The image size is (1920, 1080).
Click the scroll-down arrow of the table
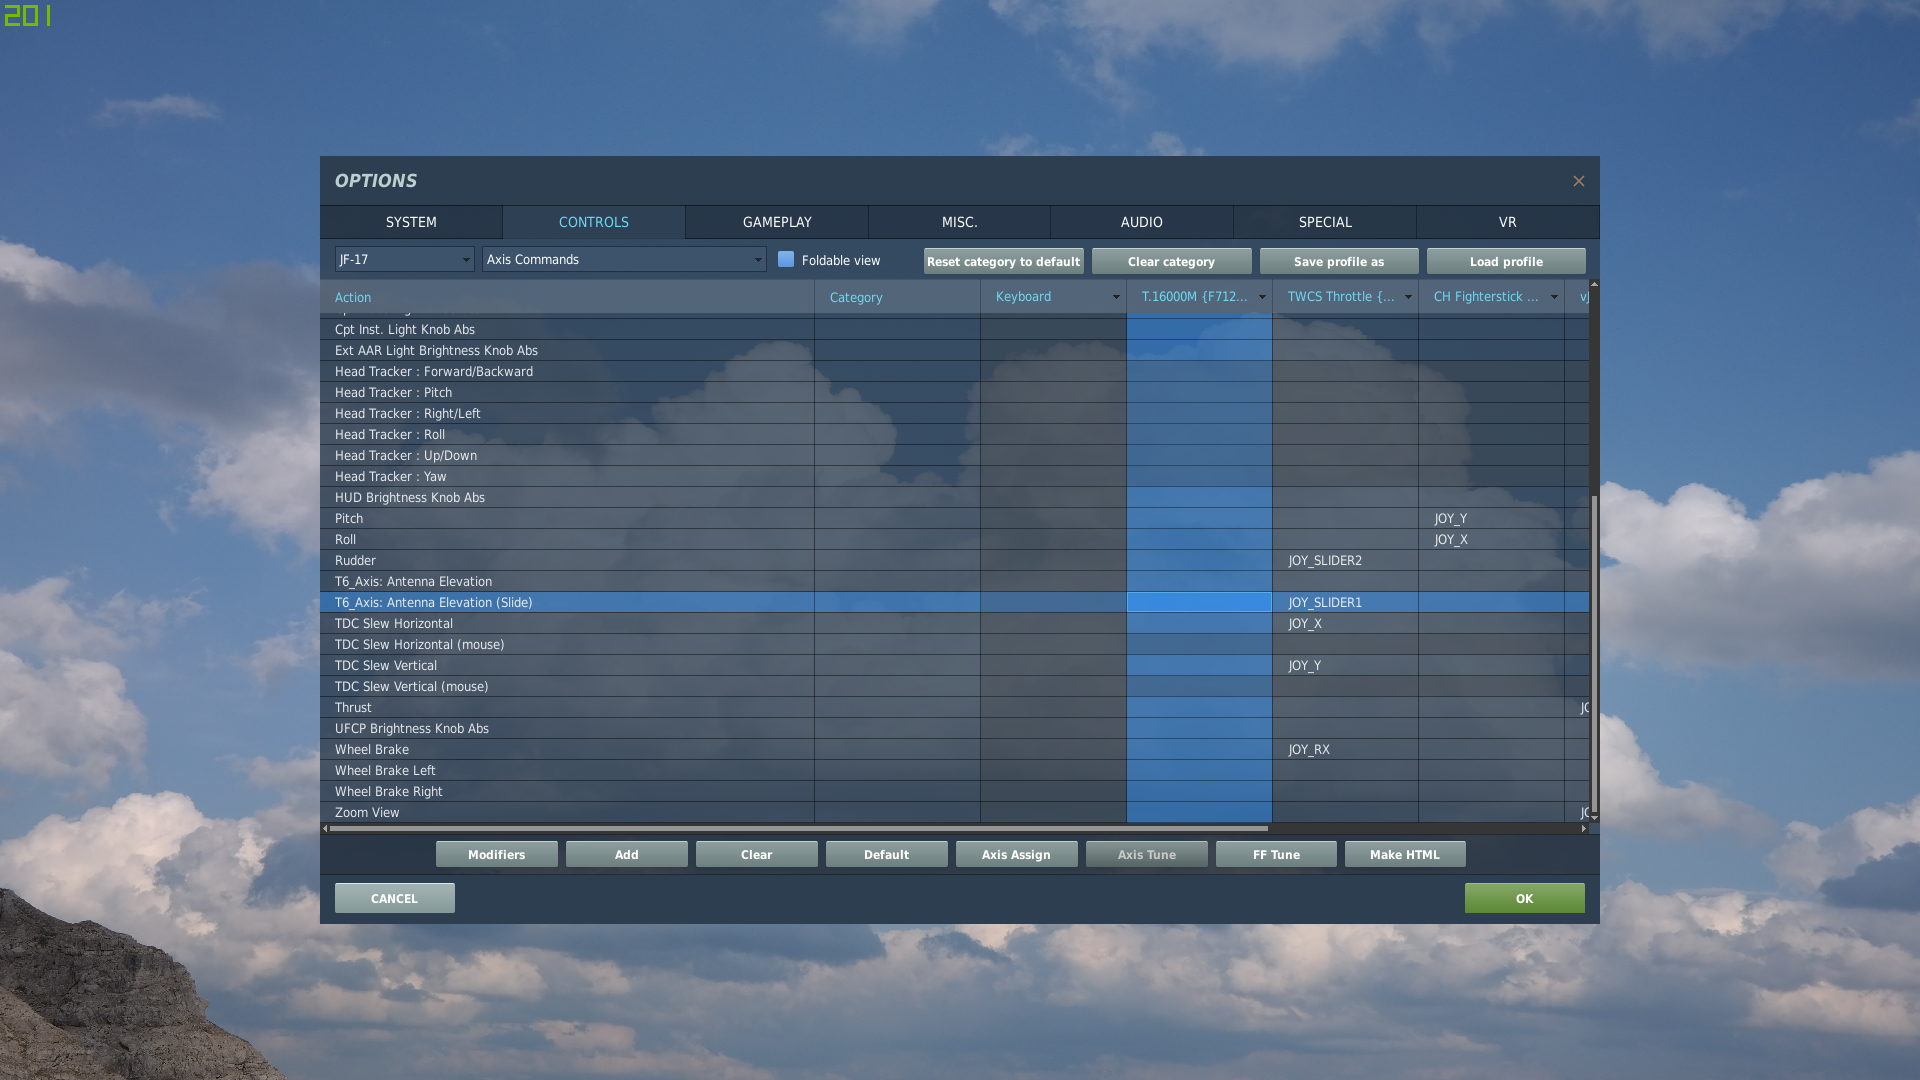tap(1594, 818)
